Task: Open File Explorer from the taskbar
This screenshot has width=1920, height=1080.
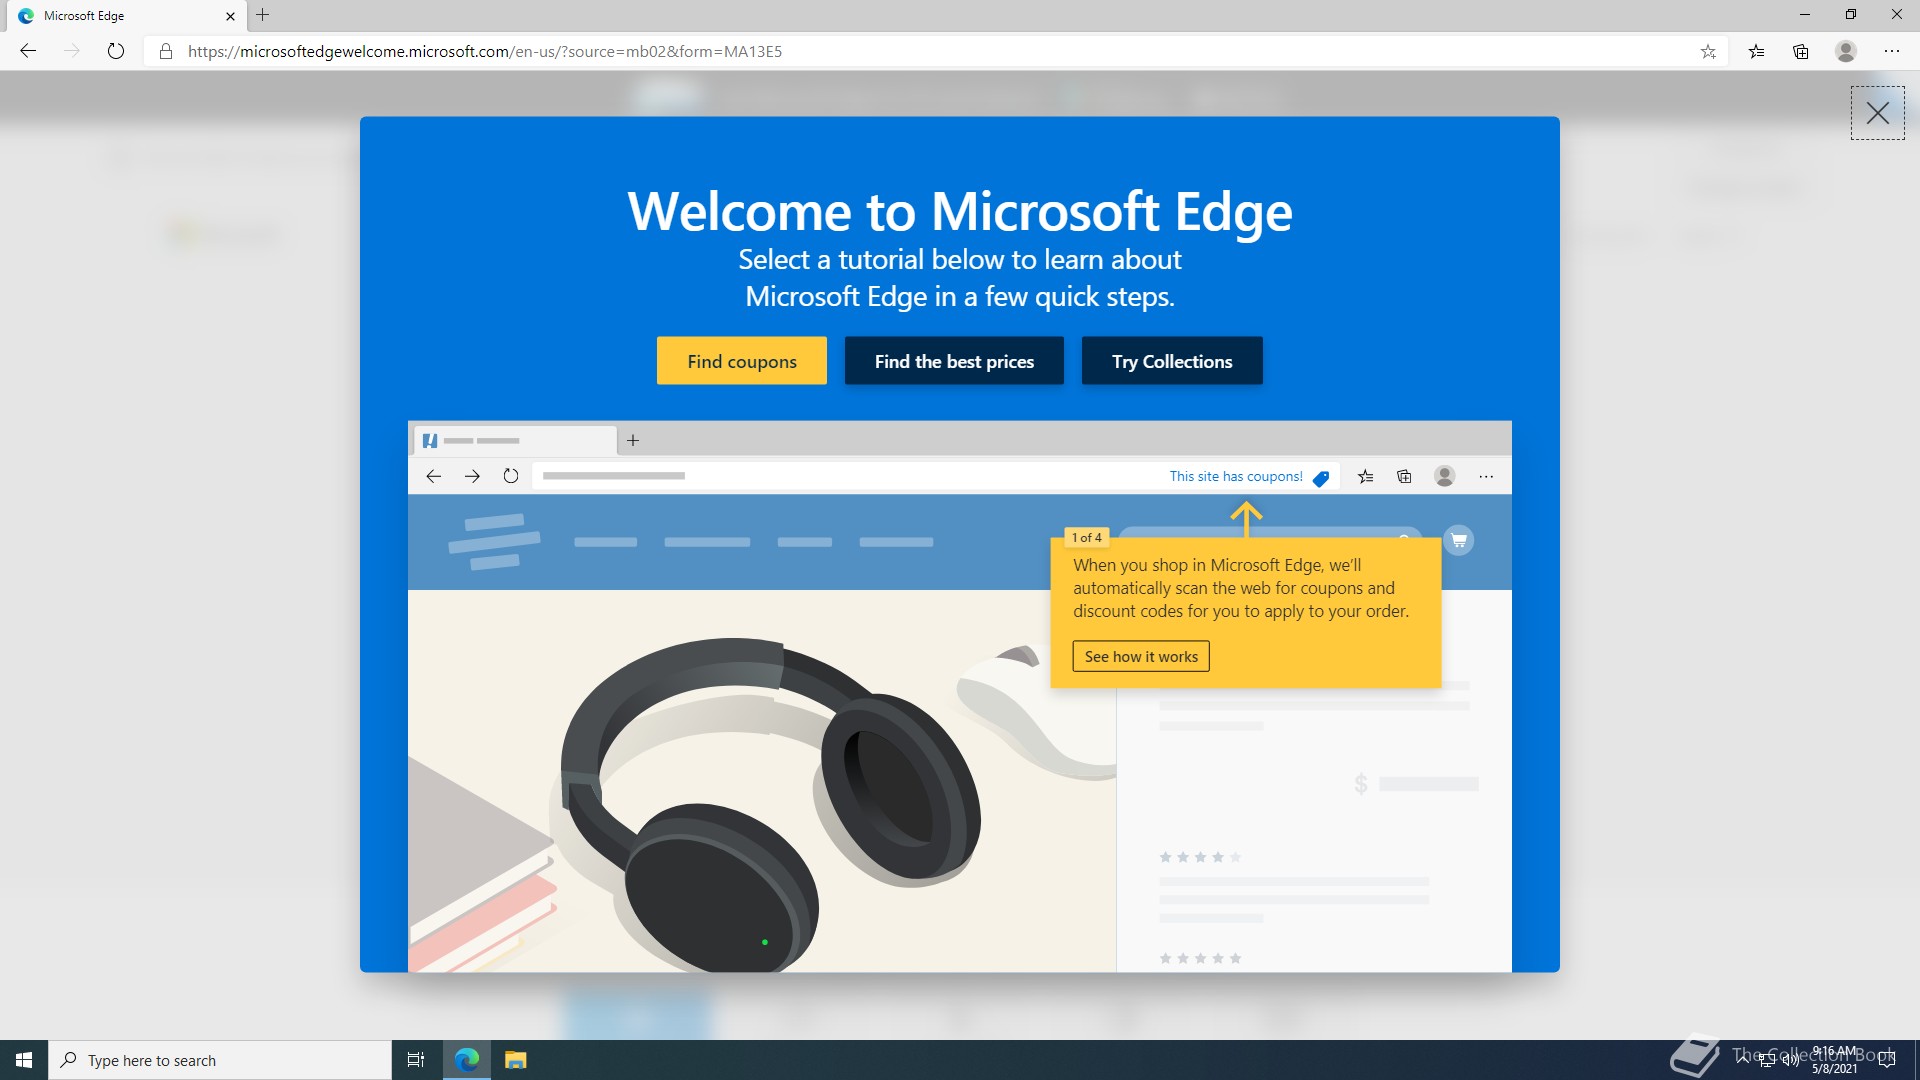Action: point(515,1060)
